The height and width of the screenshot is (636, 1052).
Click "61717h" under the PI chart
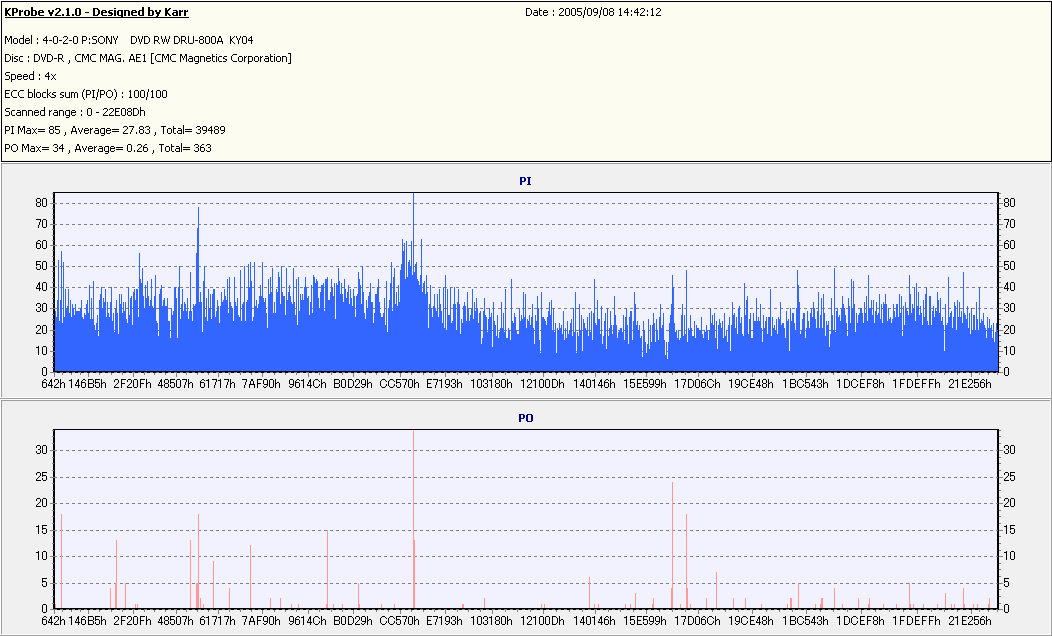click(217, 384)
